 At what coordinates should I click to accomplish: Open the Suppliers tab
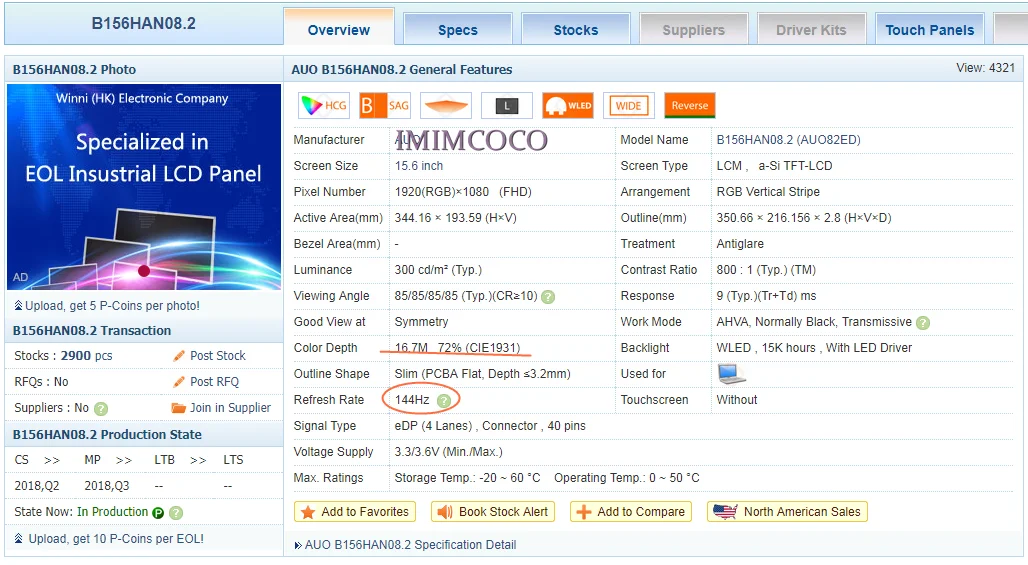tap(694, 29)
